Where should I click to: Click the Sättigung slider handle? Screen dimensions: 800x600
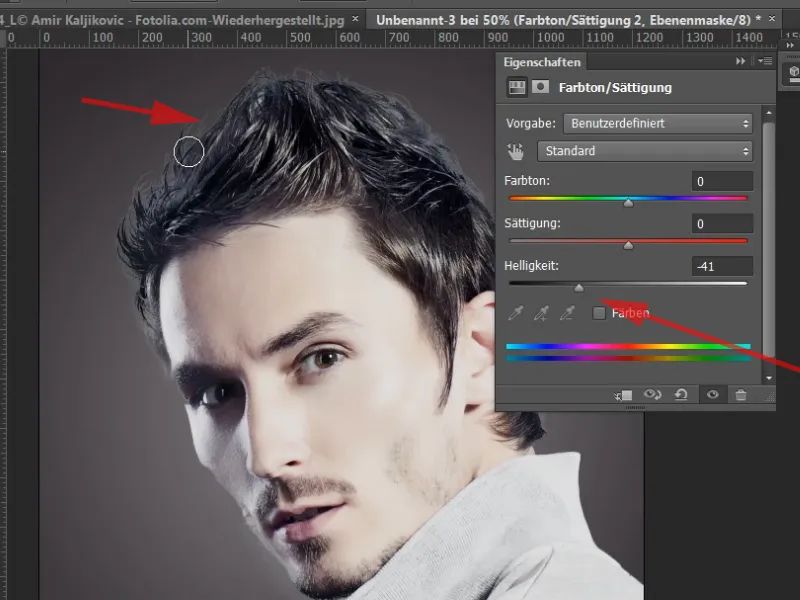click(x=629, y=245)
